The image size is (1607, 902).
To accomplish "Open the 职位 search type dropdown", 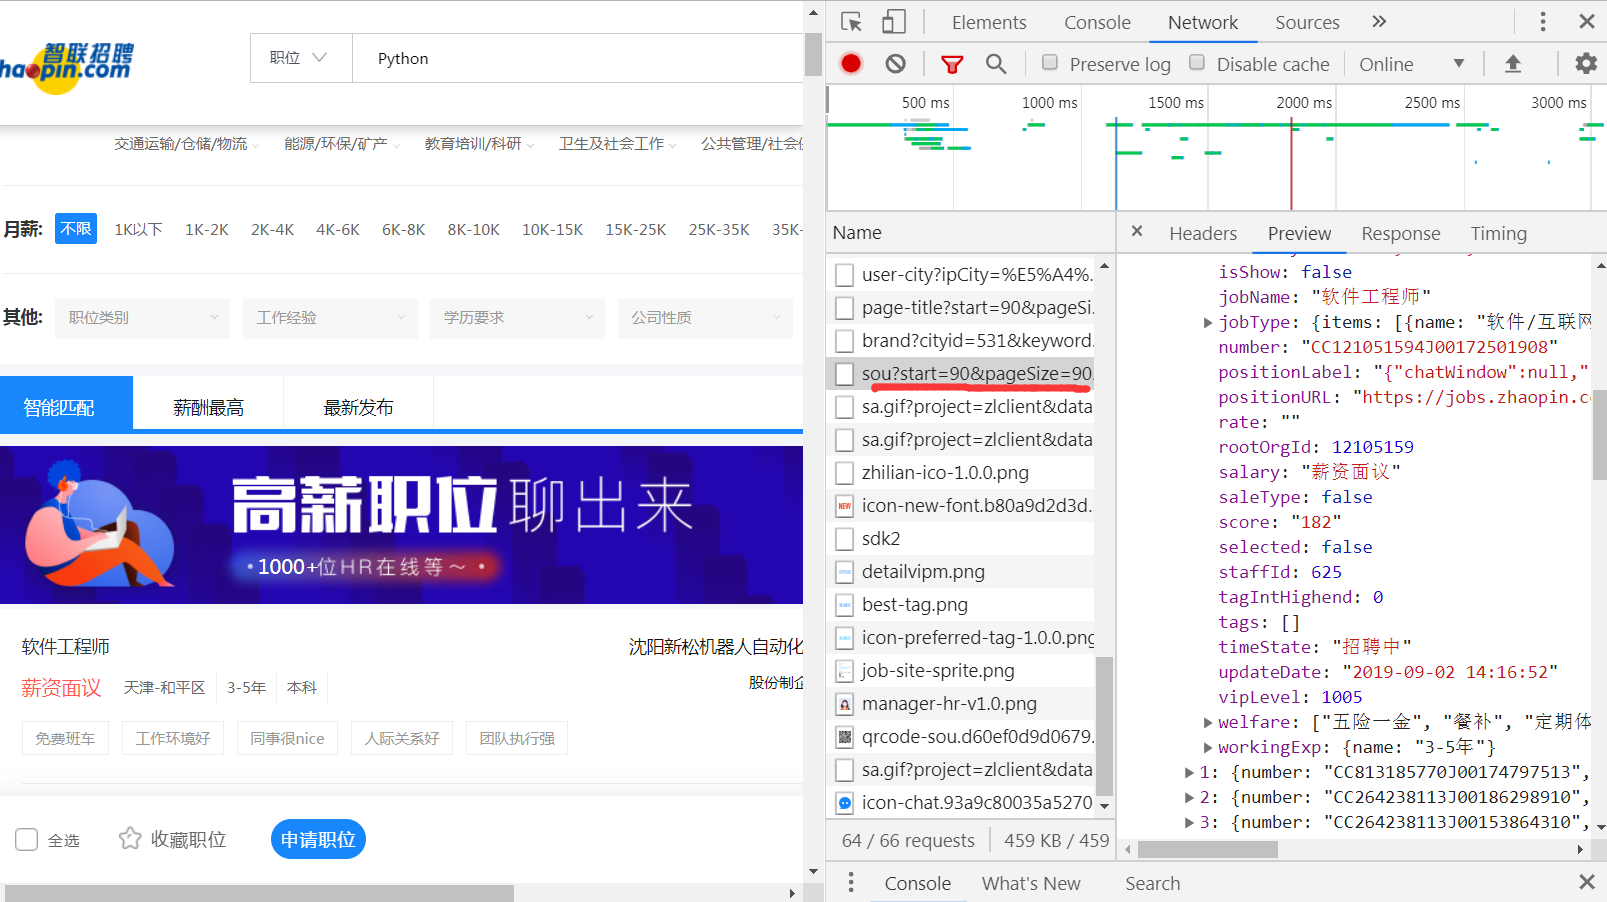I will click(301, 58).
